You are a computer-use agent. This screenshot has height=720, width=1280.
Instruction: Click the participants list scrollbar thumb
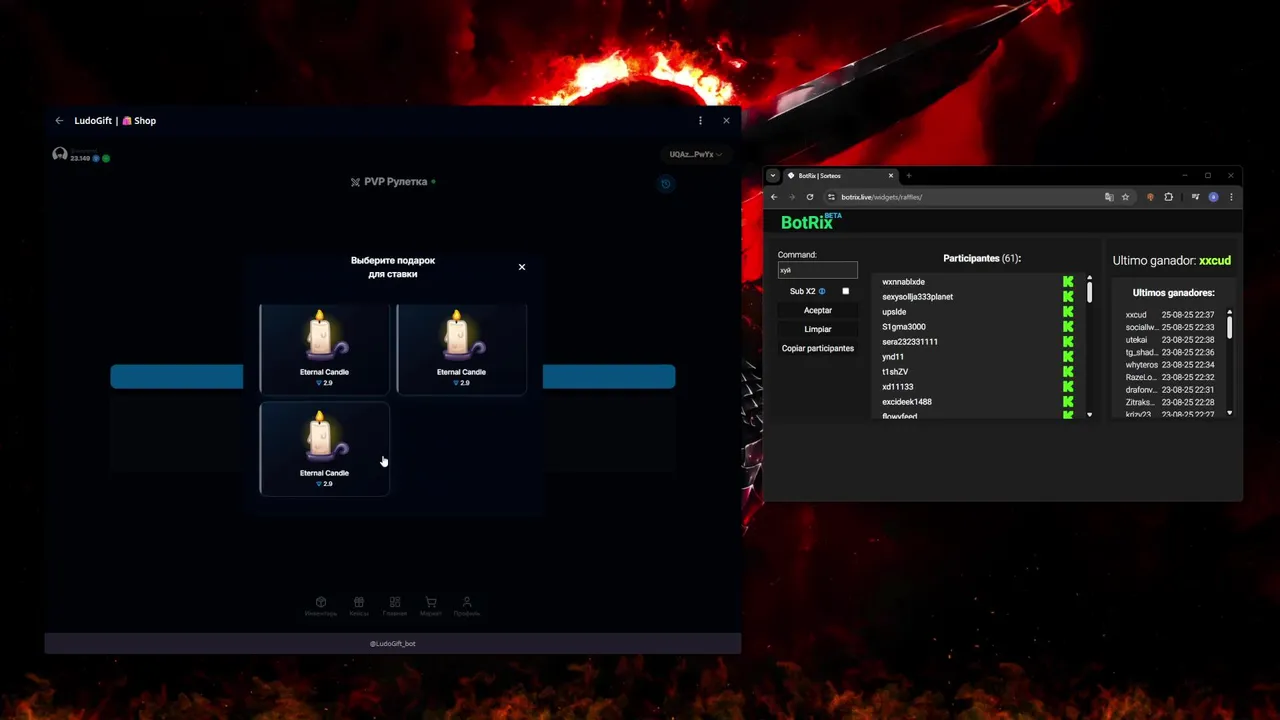(1089, 292)
